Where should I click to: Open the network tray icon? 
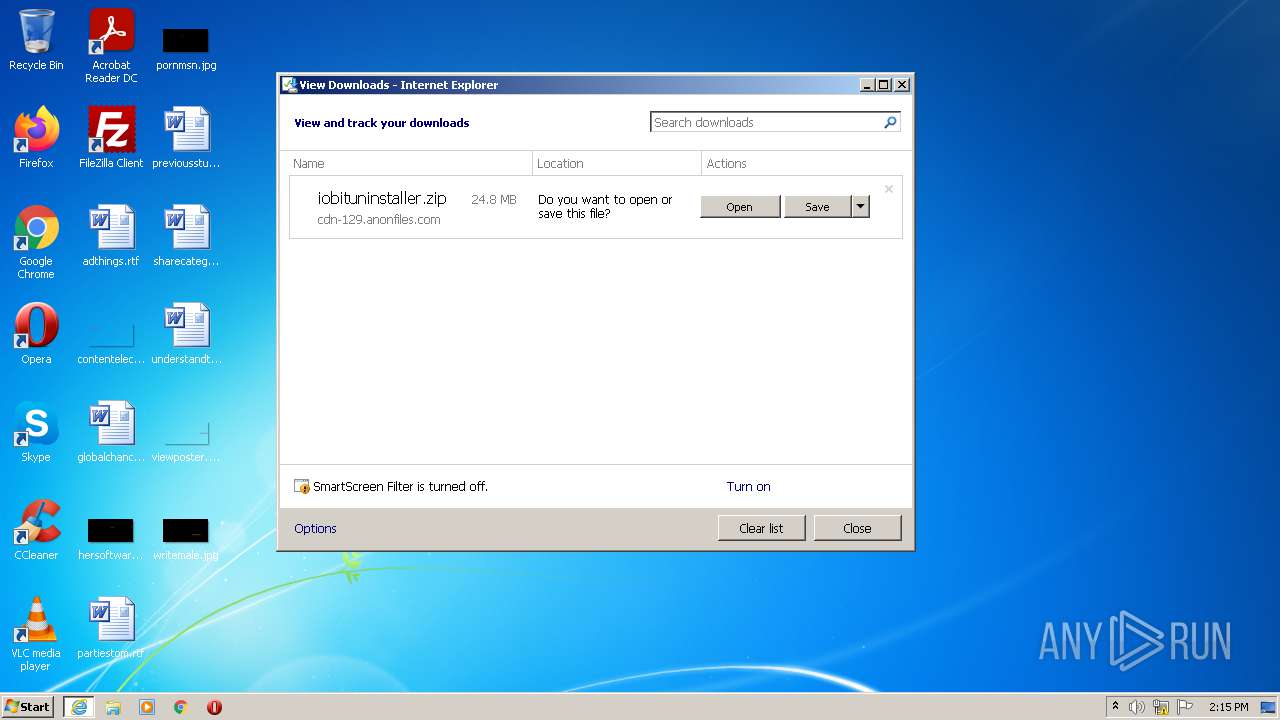click(1161, 707)
